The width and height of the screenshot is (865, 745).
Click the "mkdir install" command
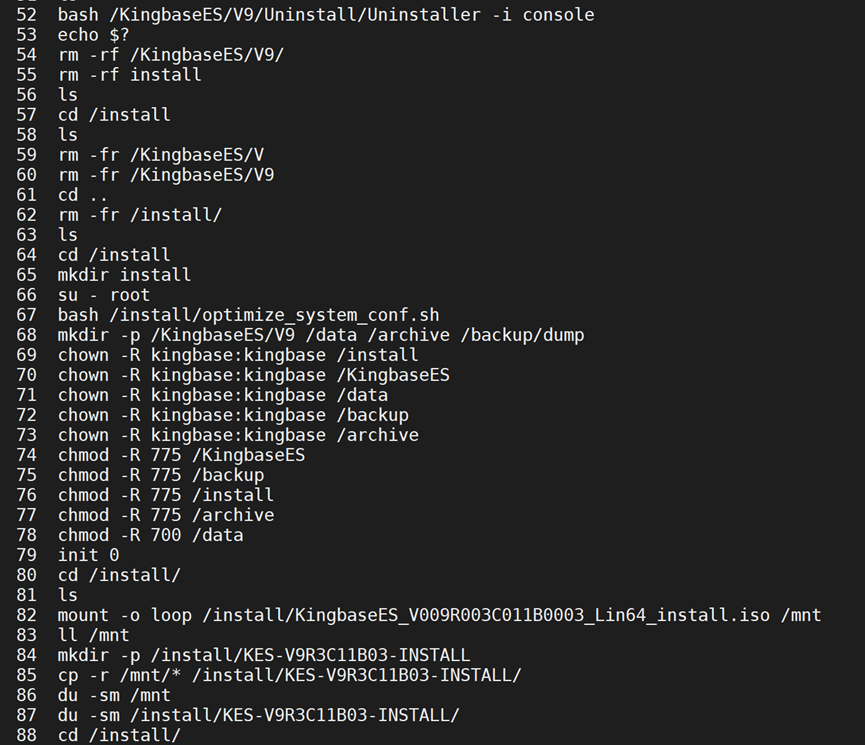coord(124,275)
